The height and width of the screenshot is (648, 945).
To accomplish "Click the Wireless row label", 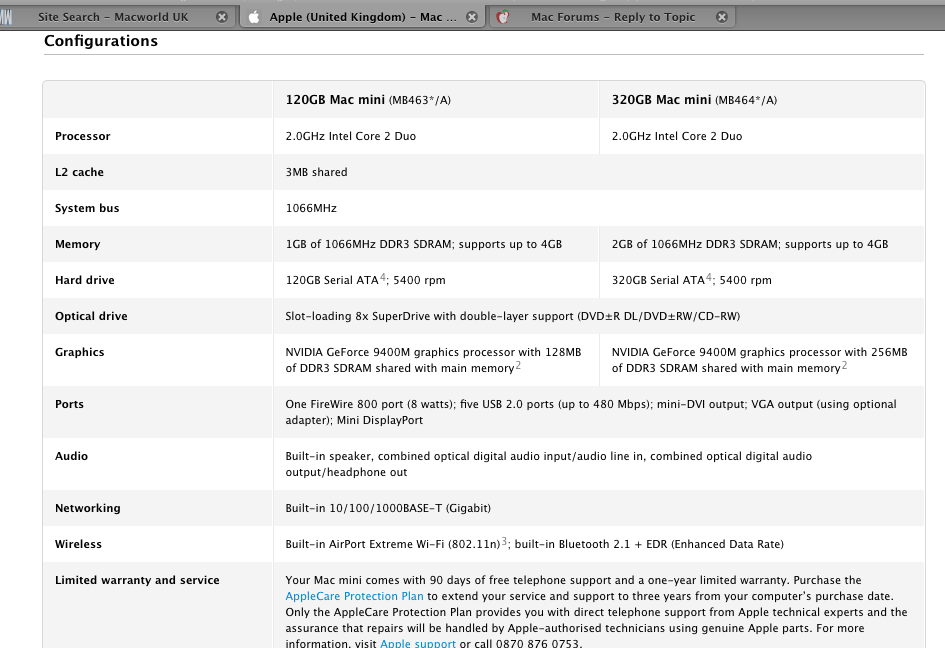I will (x=78, y=544).
